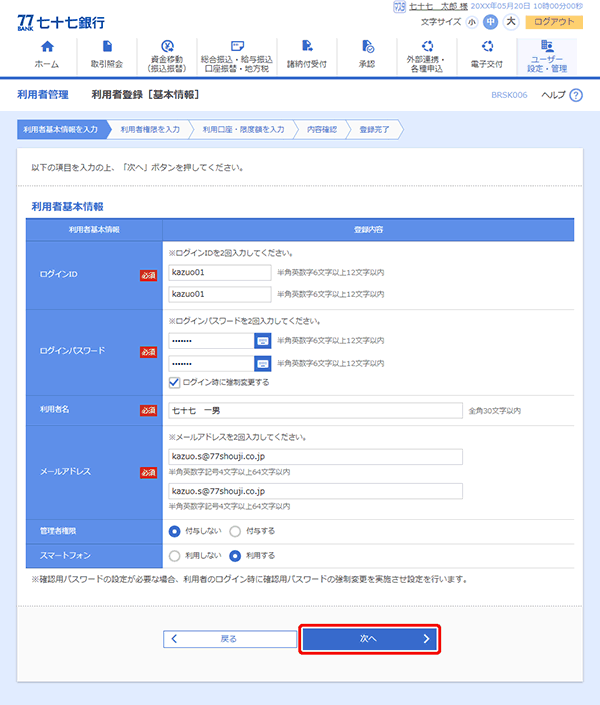Open 承認 approval icon
The width and height of the screenshot is (600, 705).
click(367, 46)
